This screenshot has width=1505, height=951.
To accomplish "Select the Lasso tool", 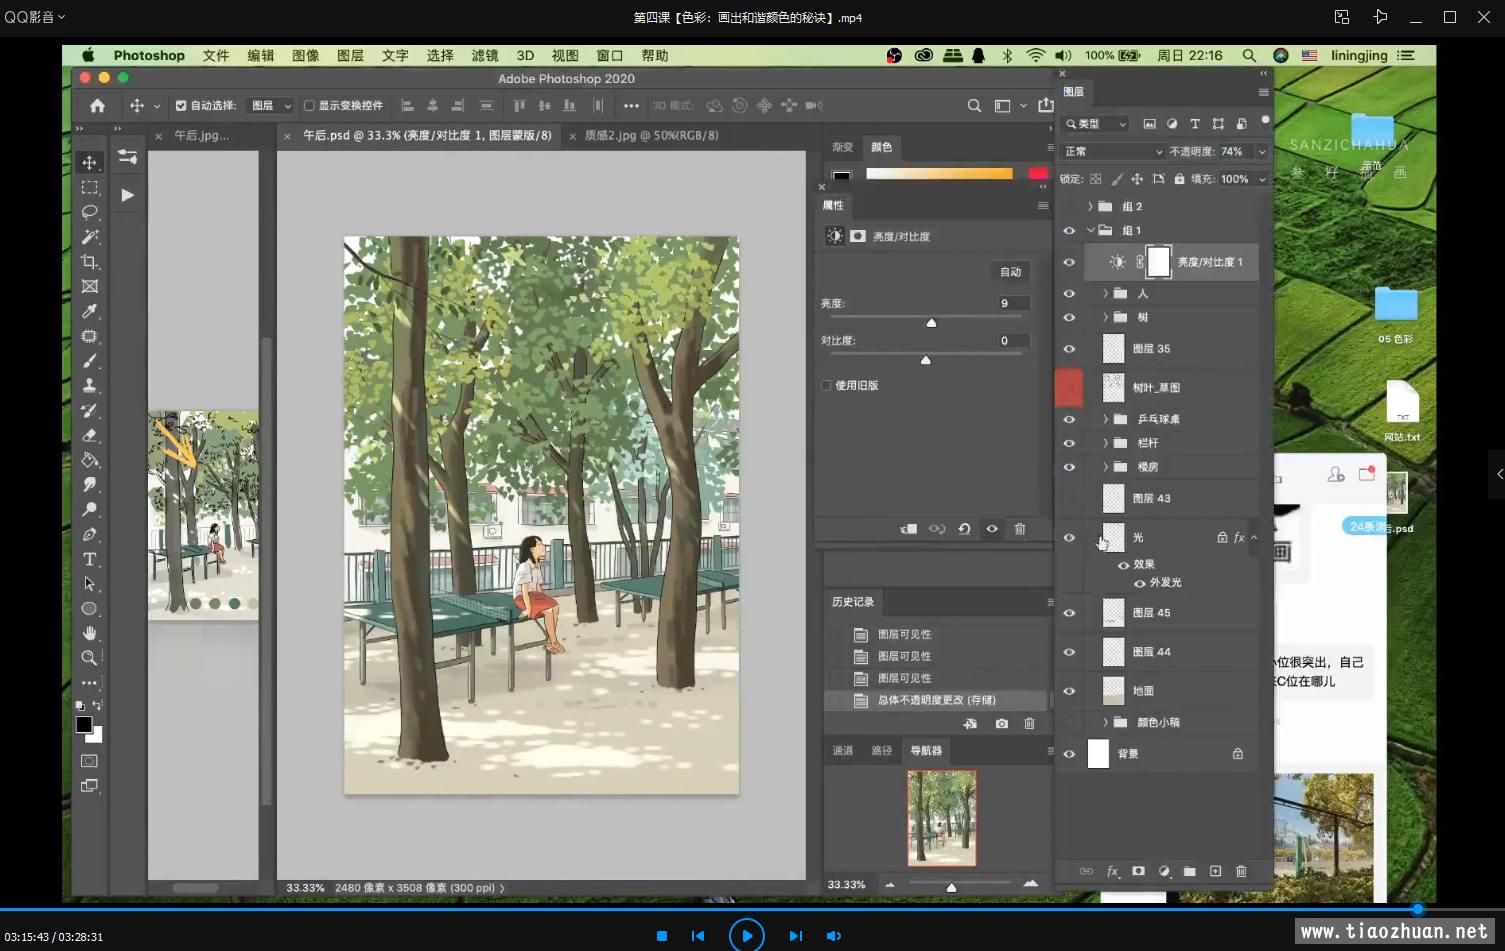I will (89, 212).
